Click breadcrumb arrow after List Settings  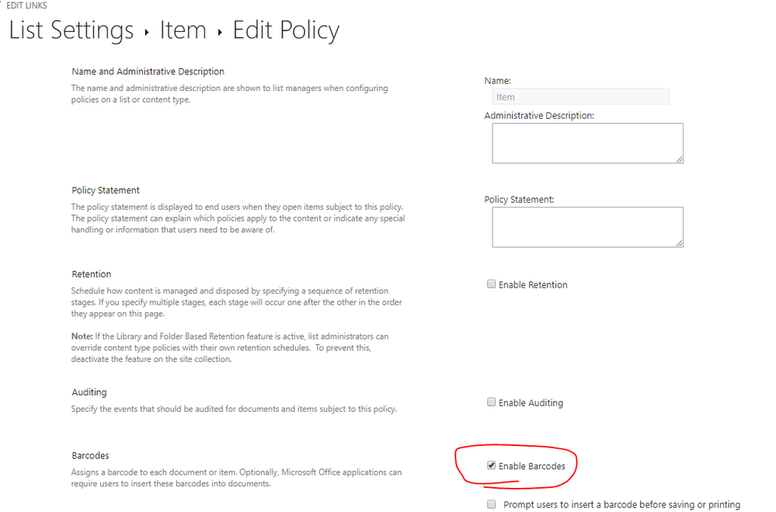click(147, 33)
